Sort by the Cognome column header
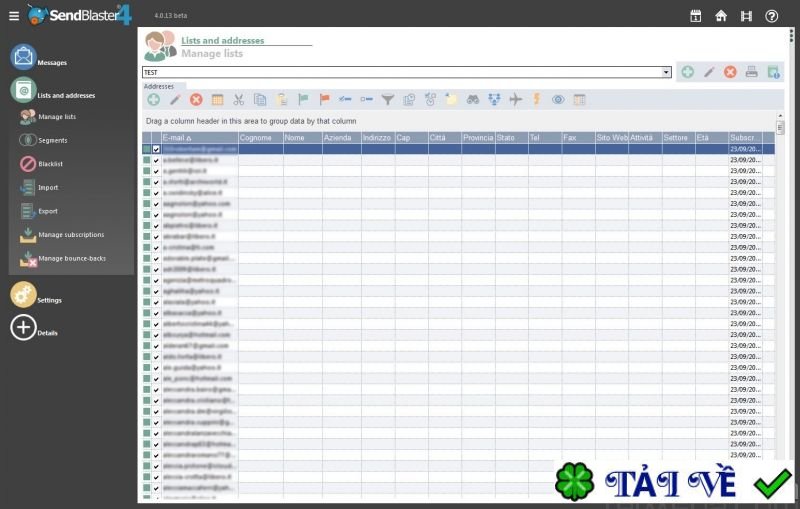This screenshot has height=509, width=800. 261,138
